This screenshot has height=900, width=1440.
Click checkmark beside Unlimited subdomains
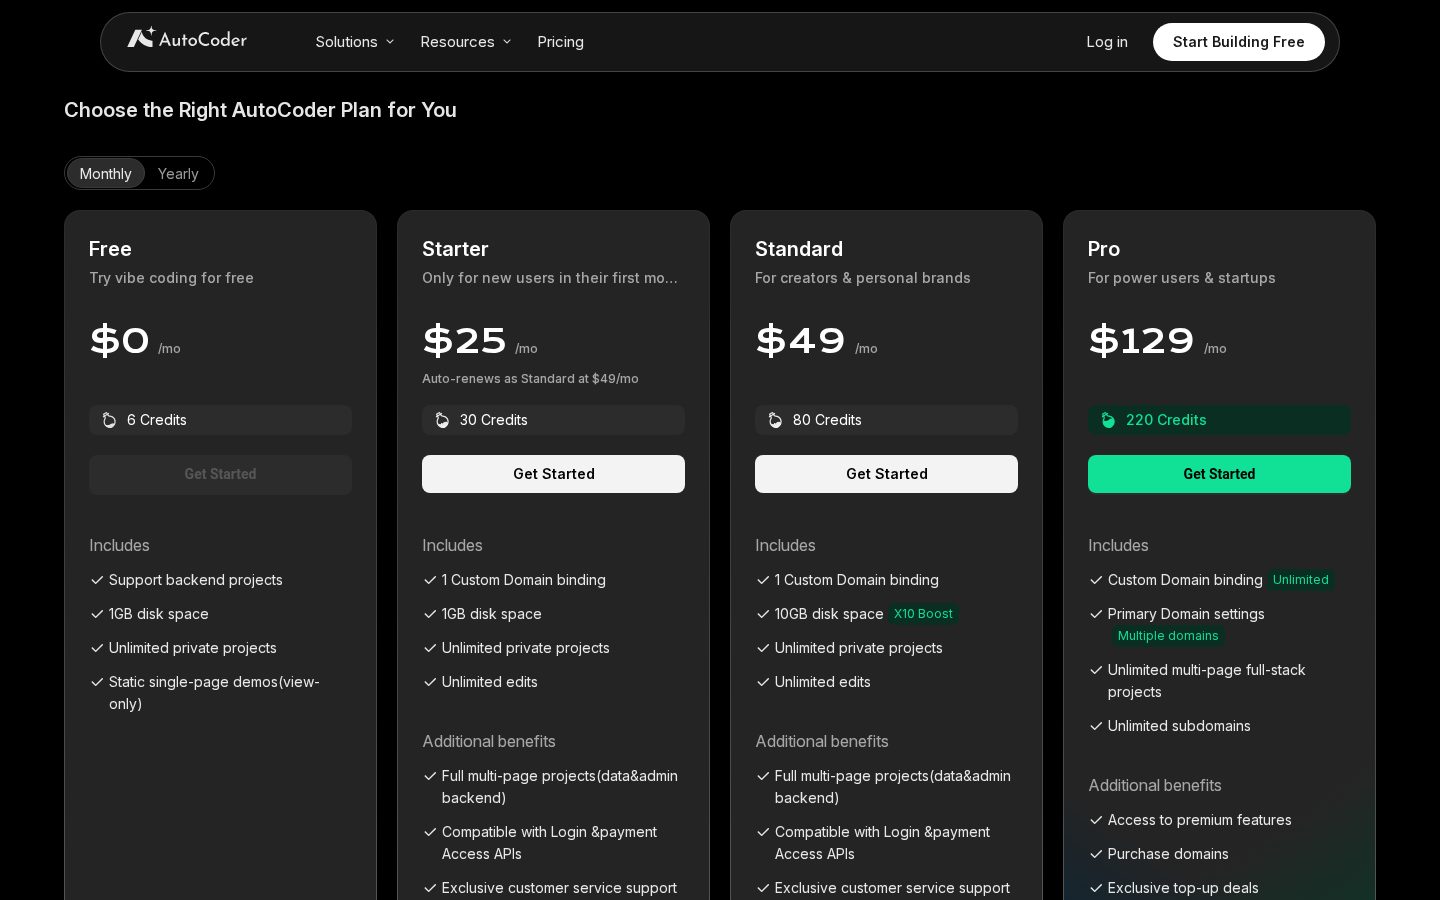coord(1096,726)
